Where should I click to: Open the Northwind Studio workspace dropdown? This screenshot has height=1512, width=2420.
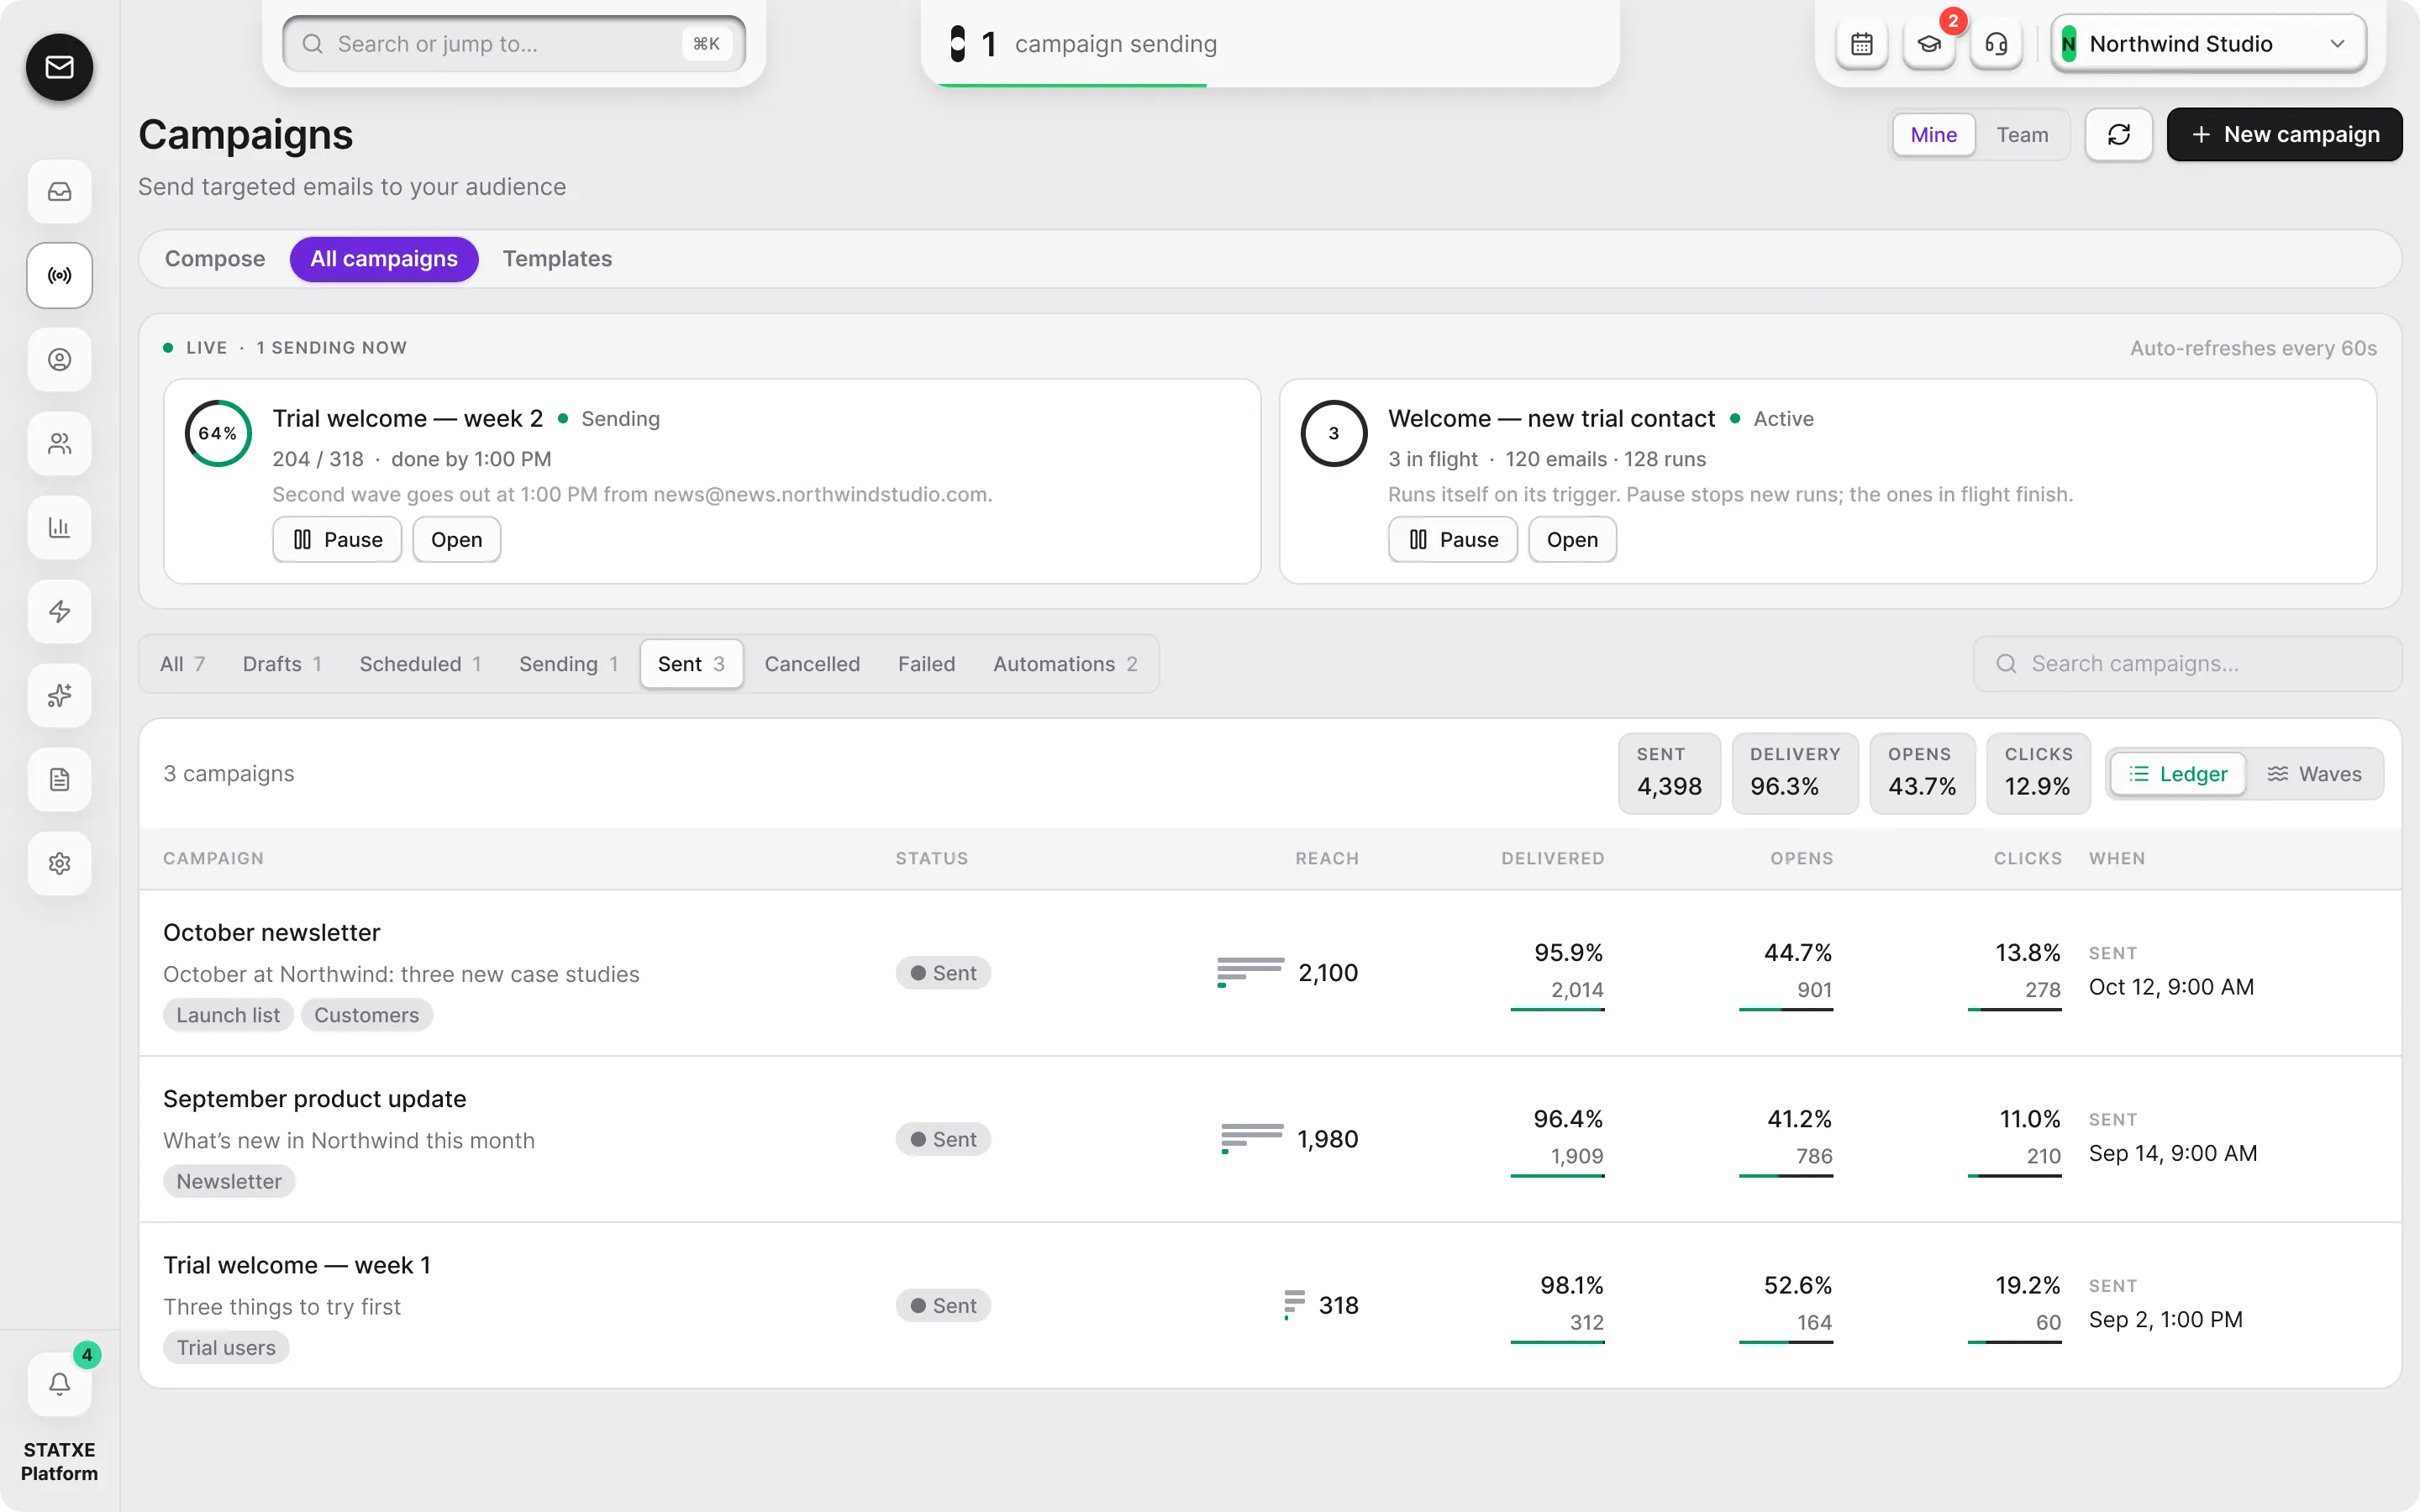point(2208,44)
